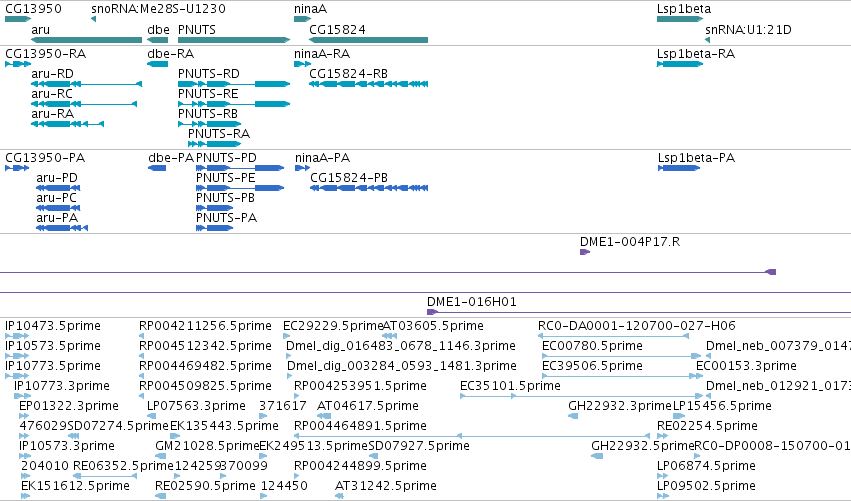The height and width of the screenshot is (501, 851).
Task: Select the RE06352.5prime label
Action: [123, 466]
